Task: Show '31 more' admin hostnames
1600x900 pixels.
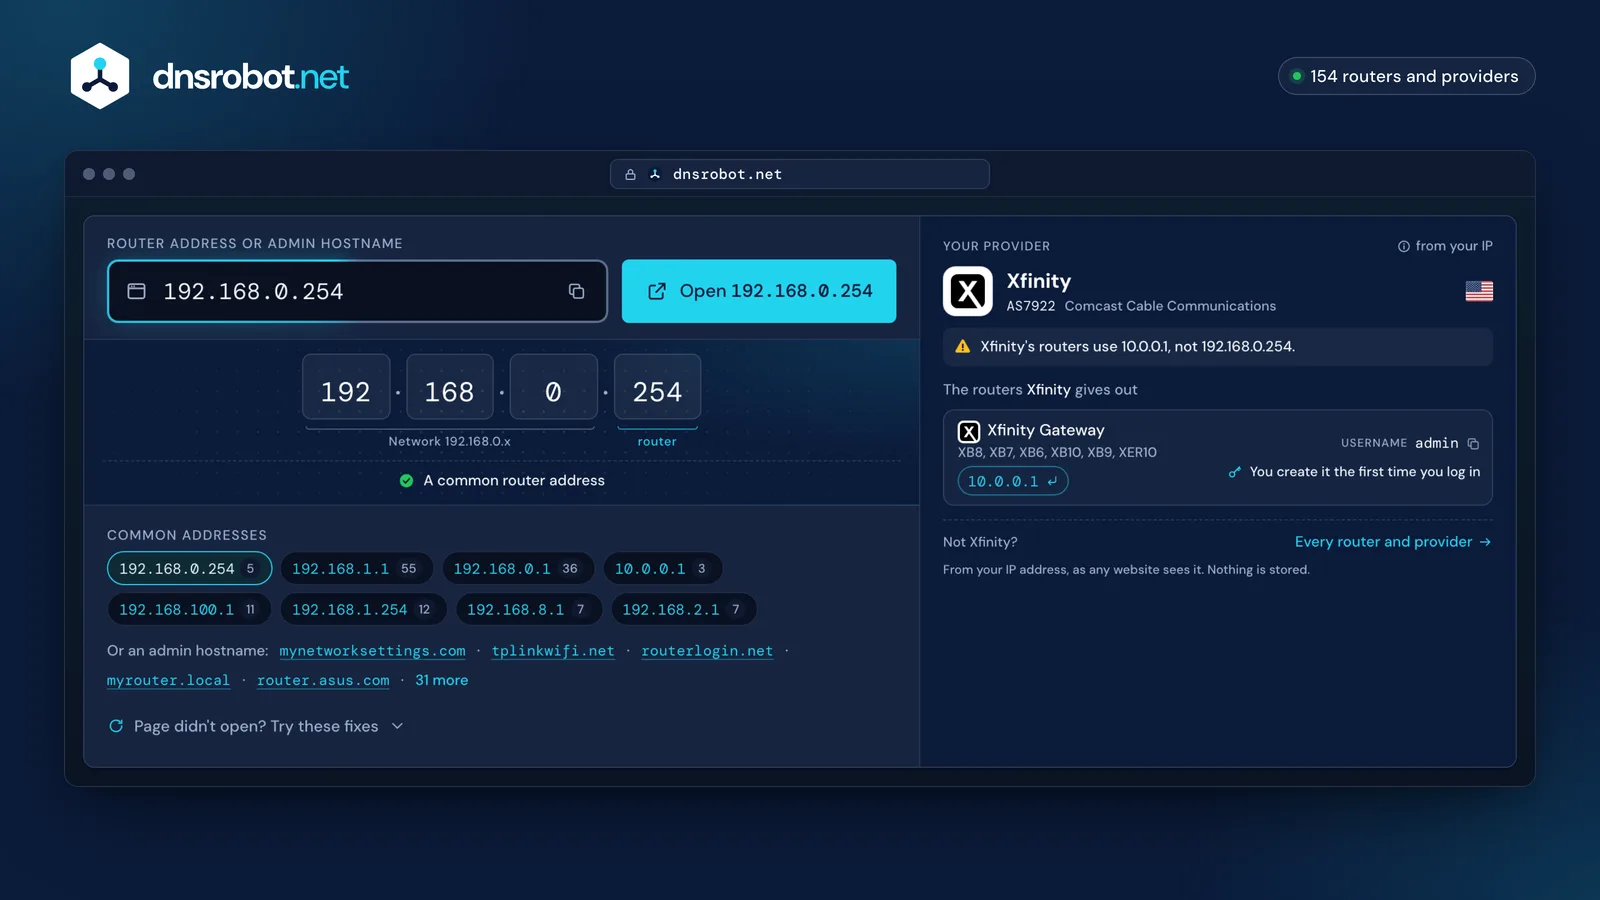Action: coord(441,680)
